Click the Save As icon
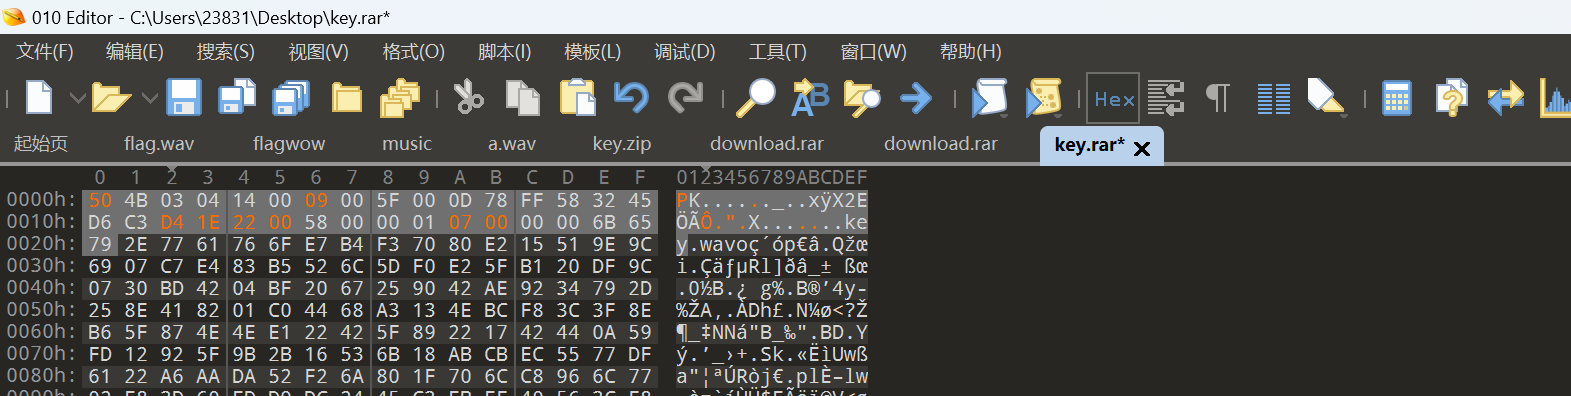This screenshot has width=1571, height=396. pos(237,98)
